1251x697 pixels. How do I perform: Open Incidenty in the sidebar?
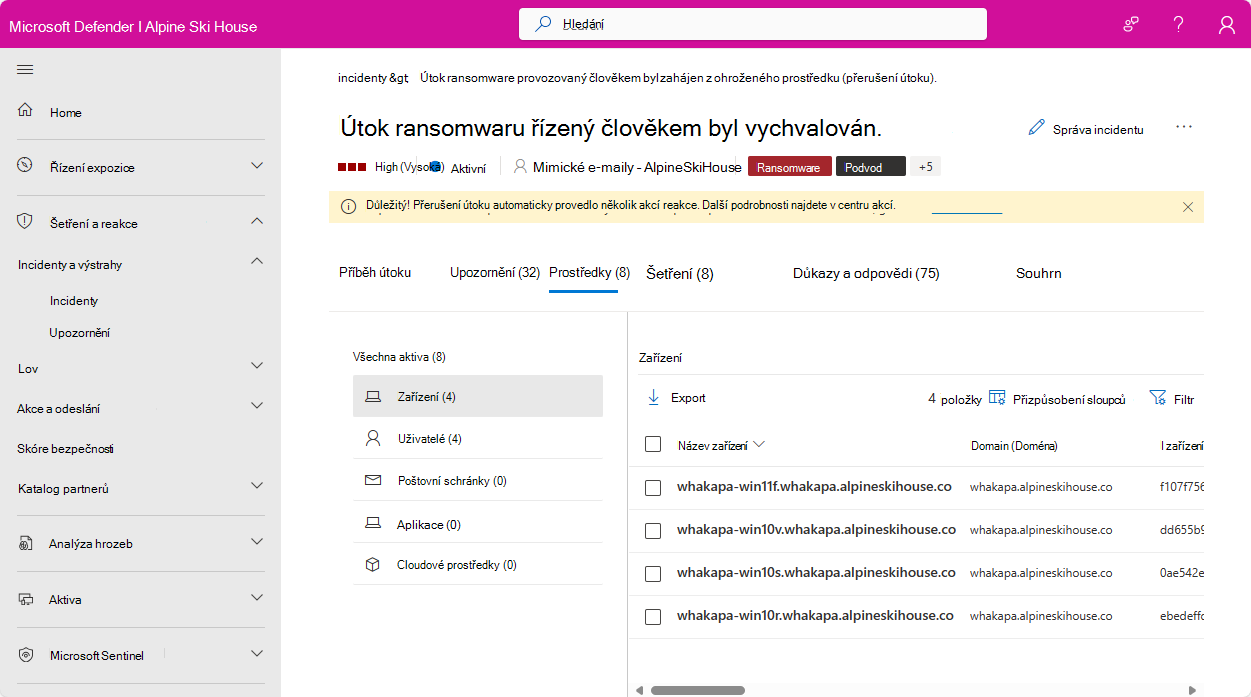(74, 301)
